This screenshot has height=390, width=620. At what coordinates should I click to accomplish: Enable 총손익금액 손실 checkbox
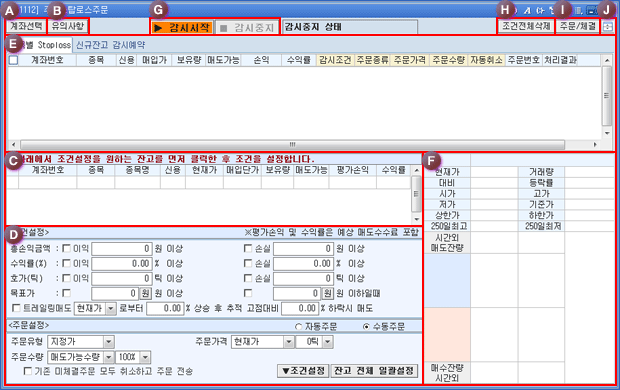(248, 248)
